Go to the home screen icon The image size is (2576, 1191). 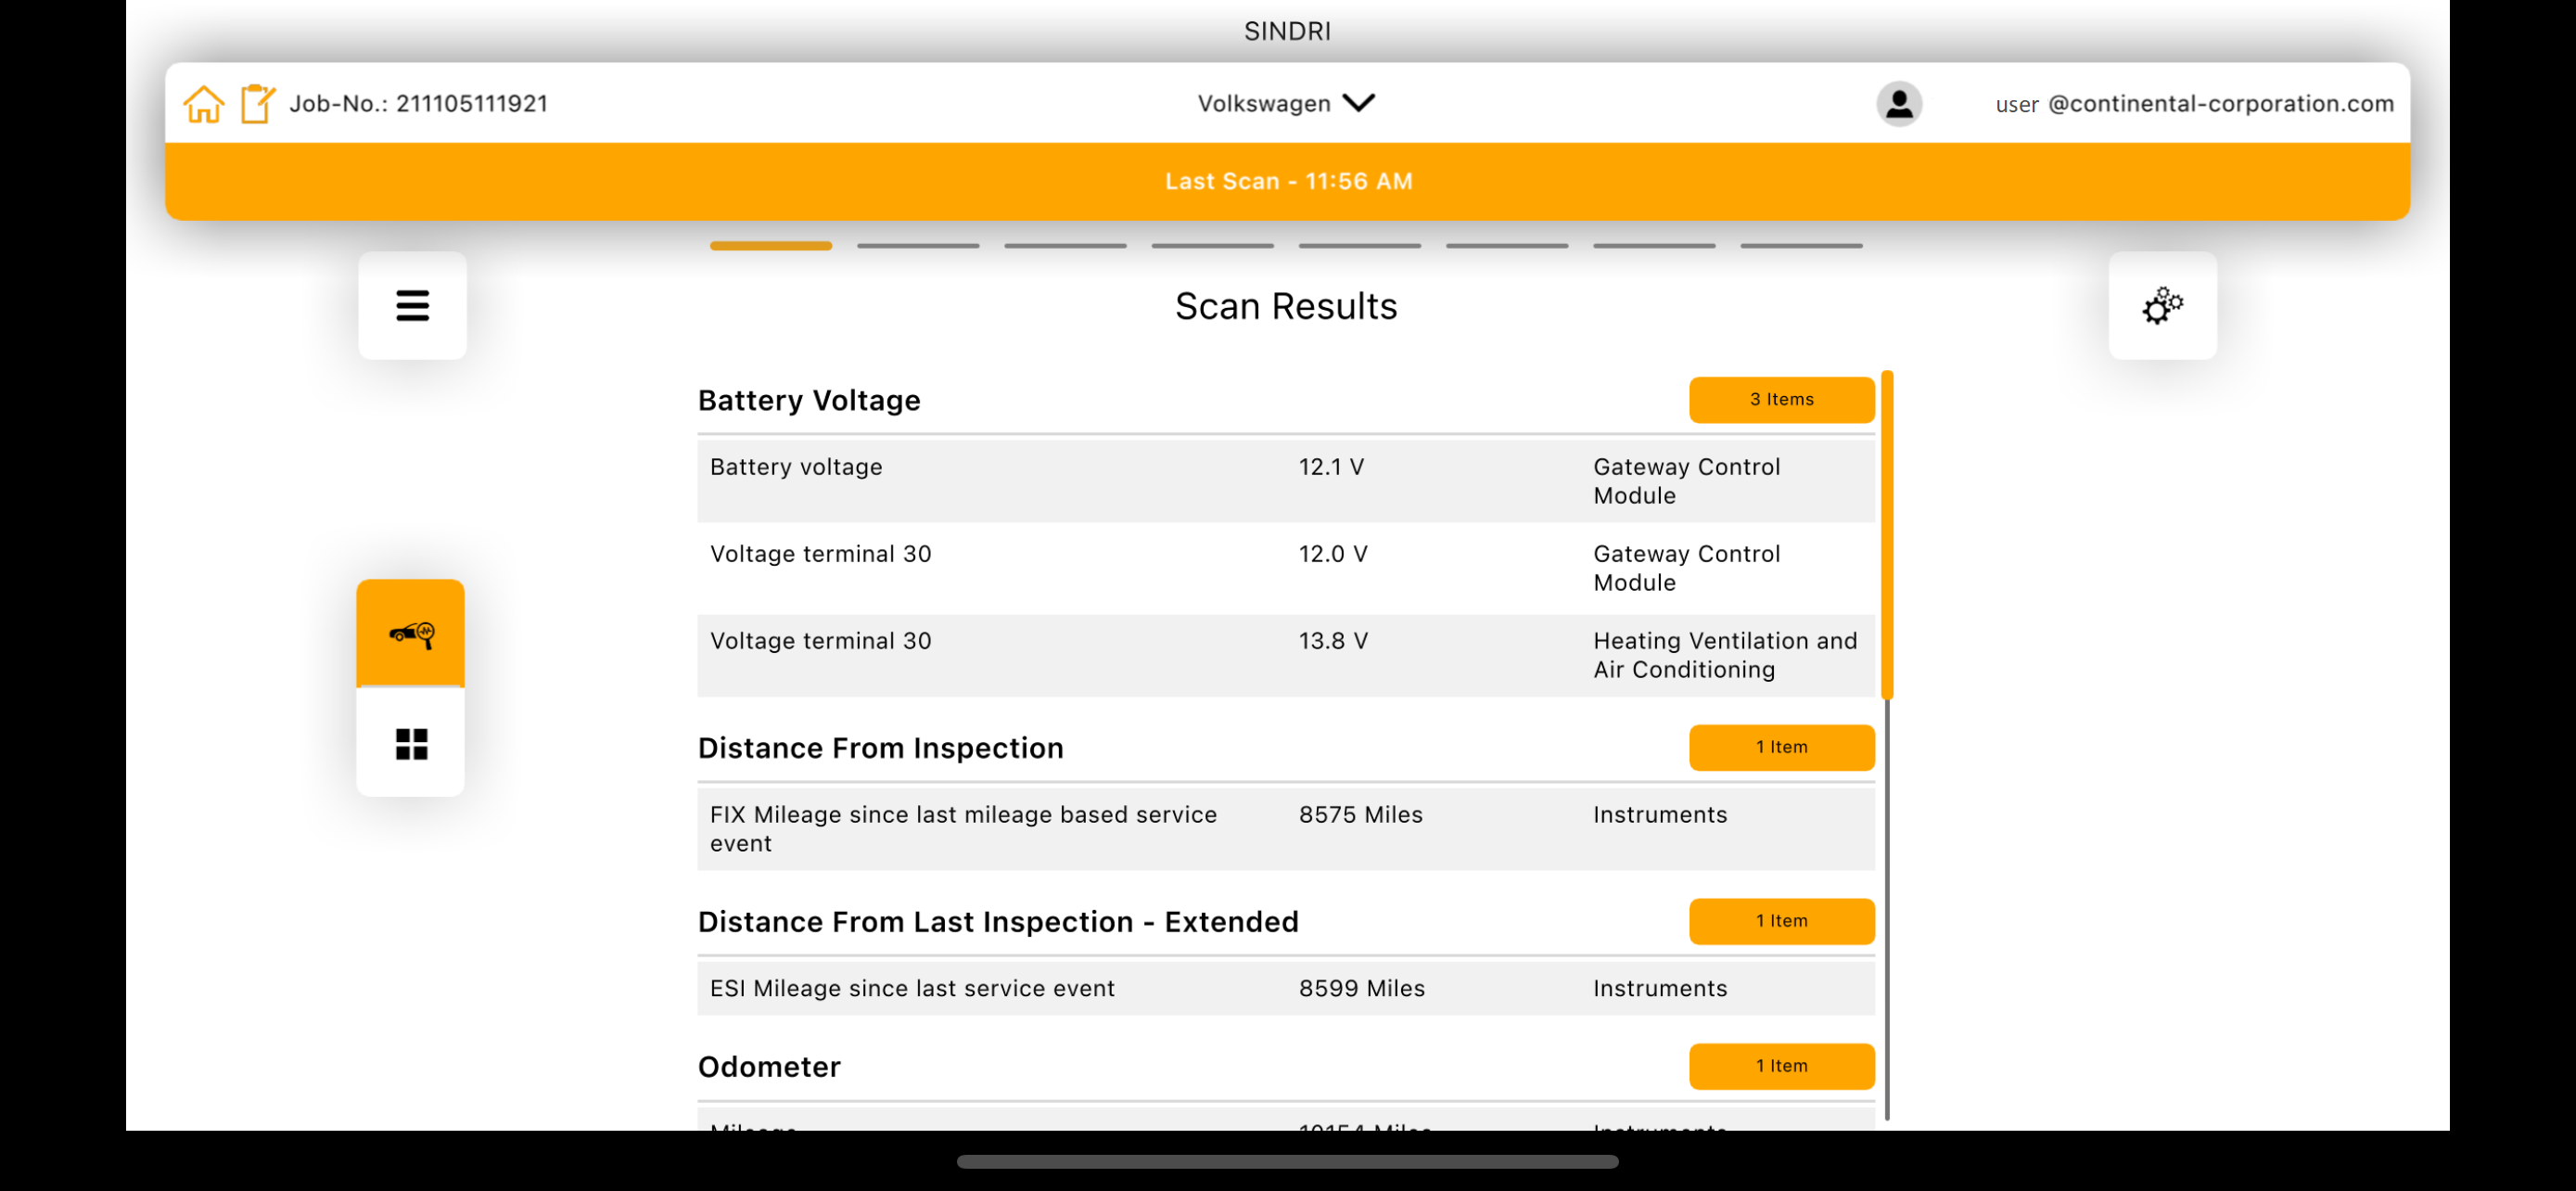click(203, 103)
